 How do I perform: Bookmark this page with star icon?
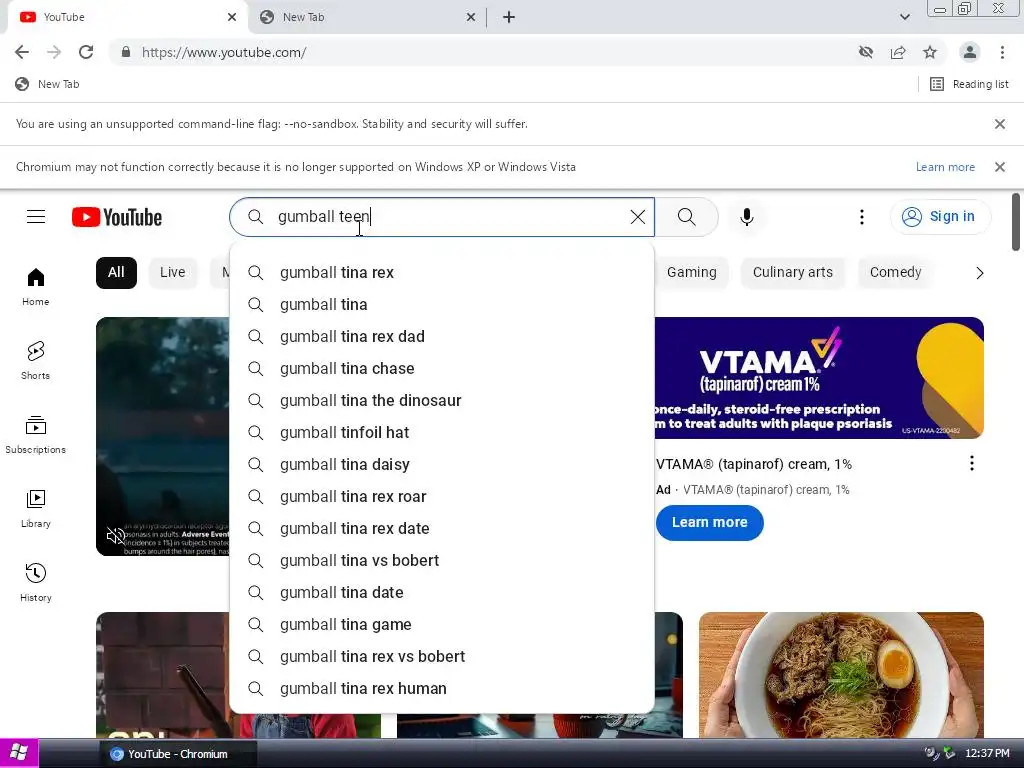pyautogui.click(x=930, y=52)
